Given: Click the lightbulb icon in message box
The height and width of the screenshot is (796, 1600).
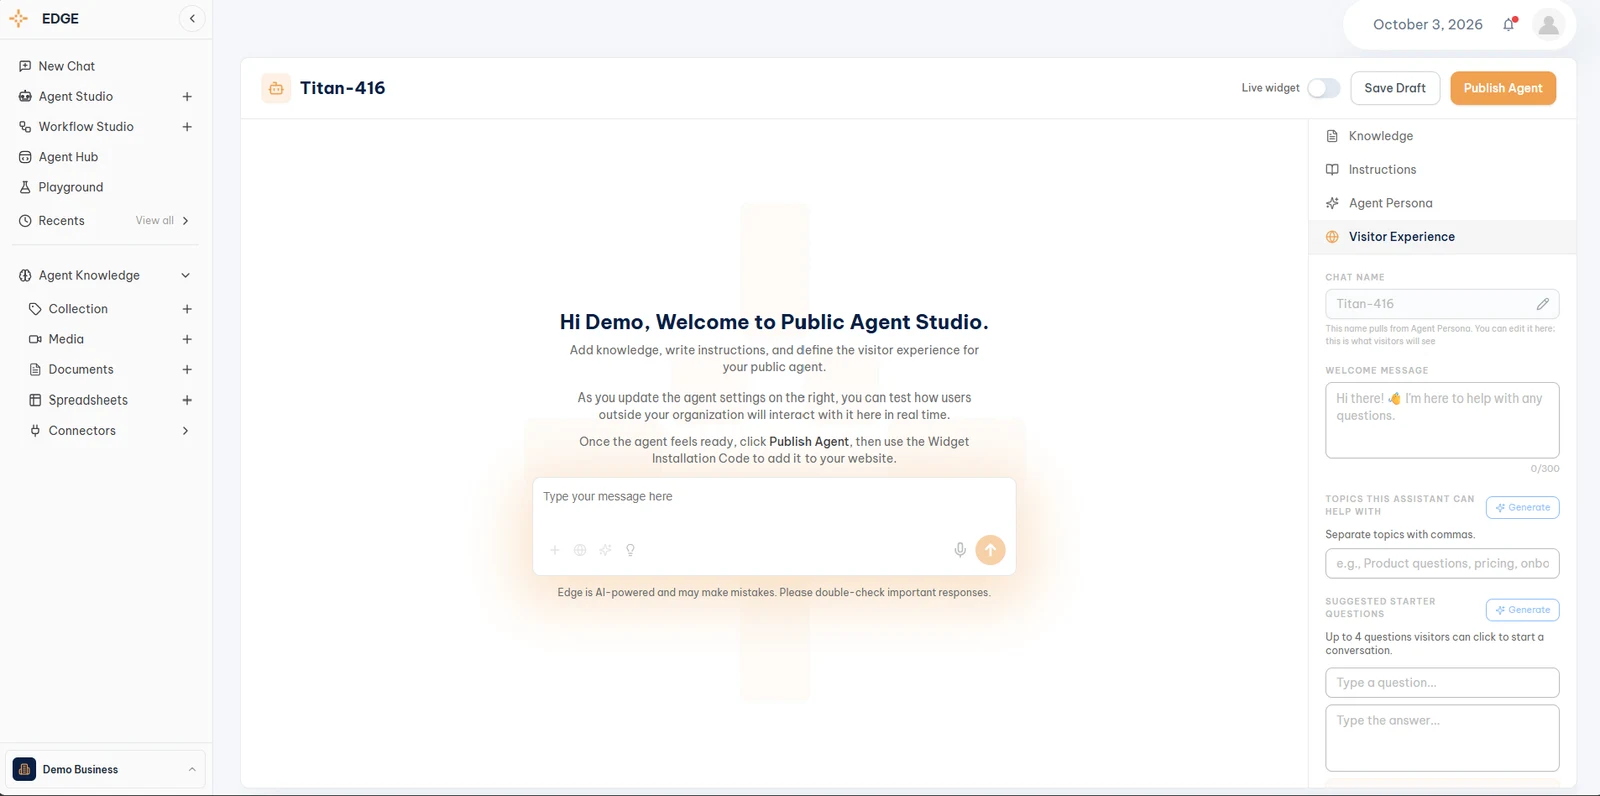Looking at the screenshot, I should click(x=630, y=550).
